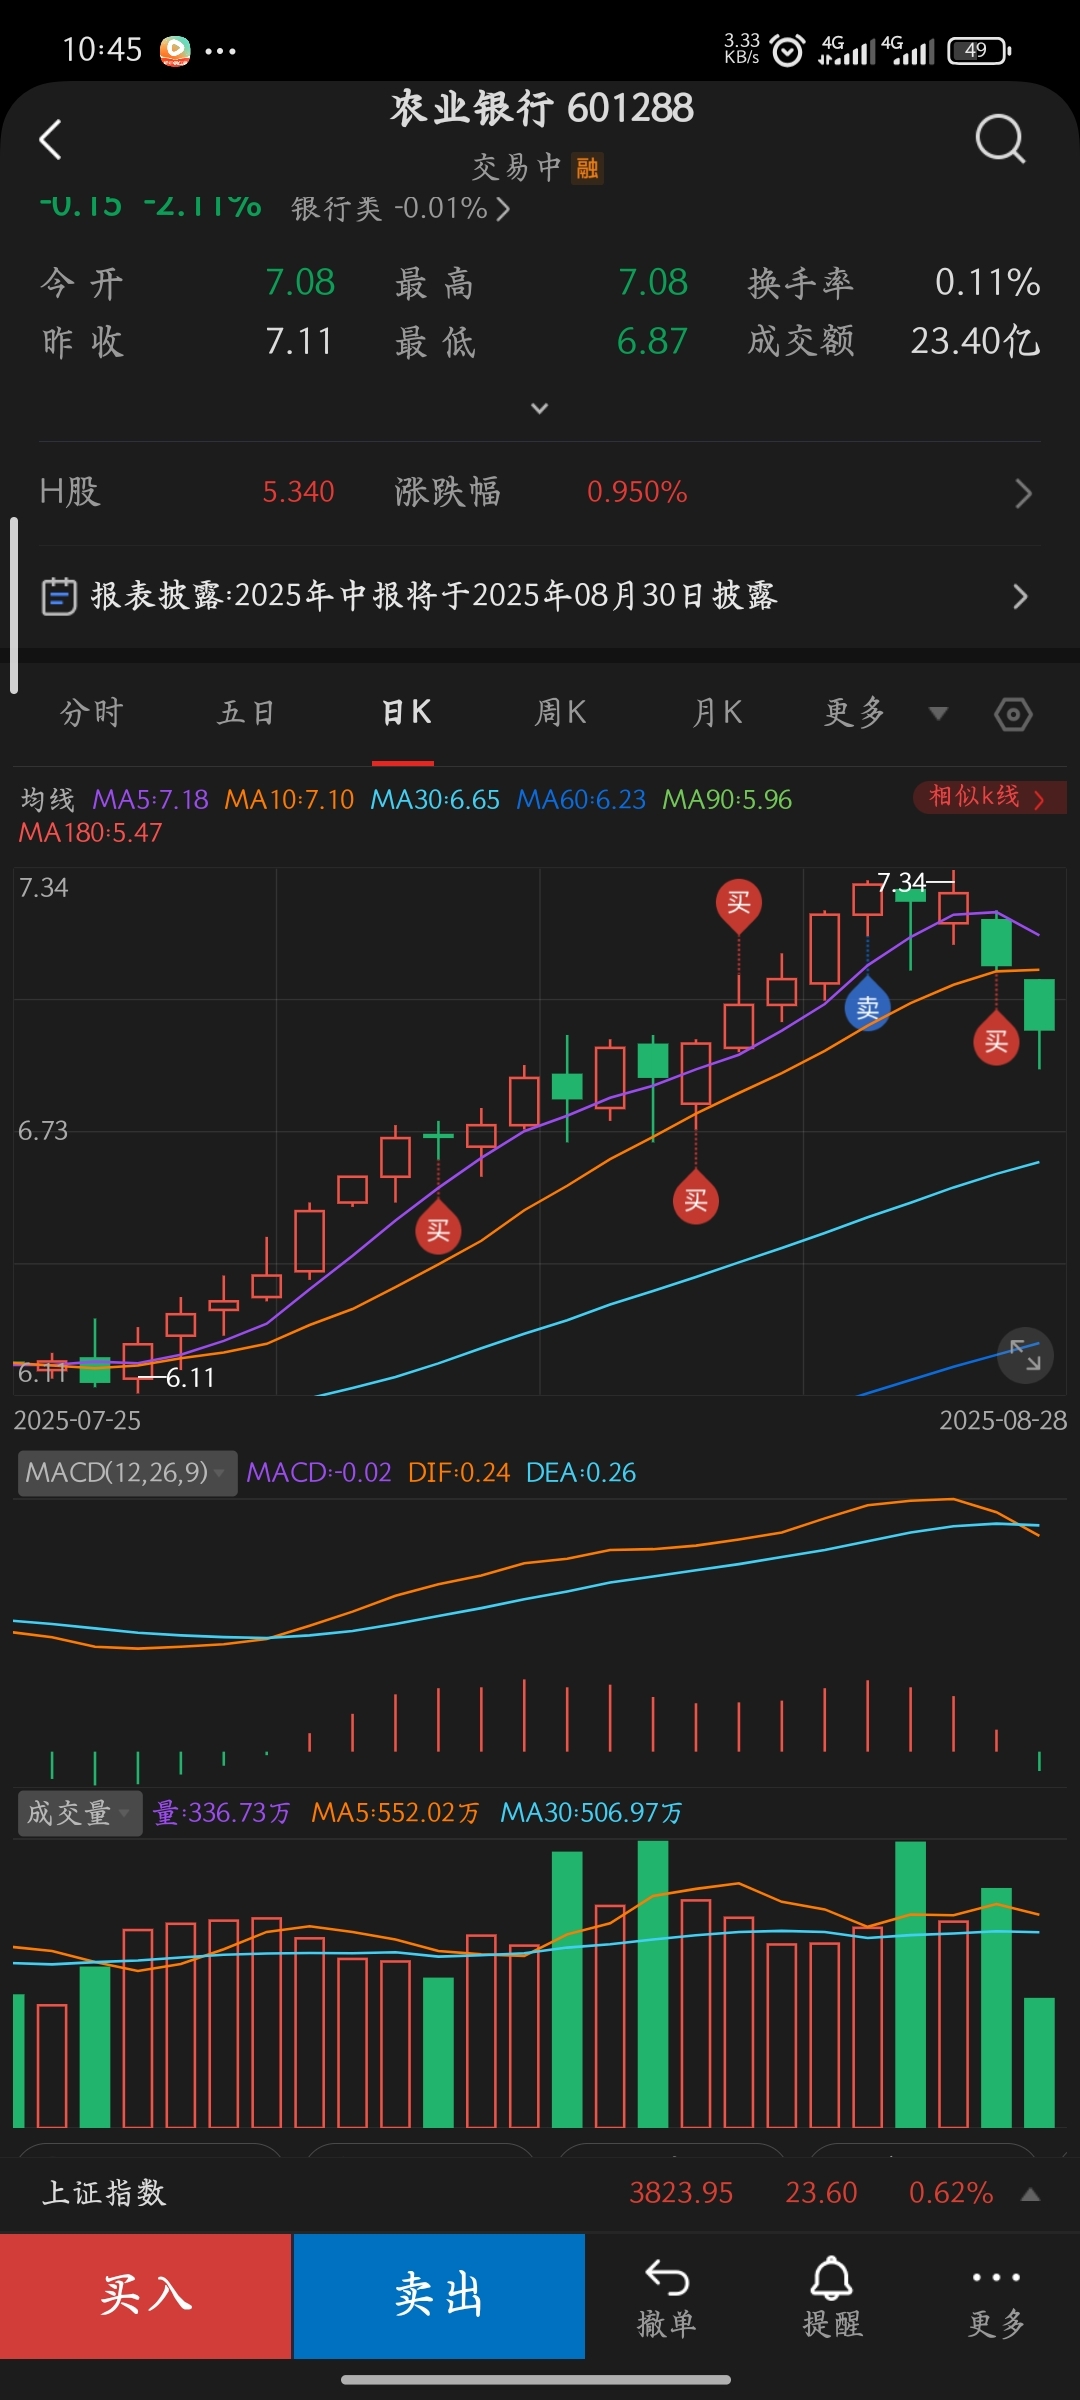Tap MA90:5.96 moving average label
Screen dimensions: 1080x2400
point(727,800)
